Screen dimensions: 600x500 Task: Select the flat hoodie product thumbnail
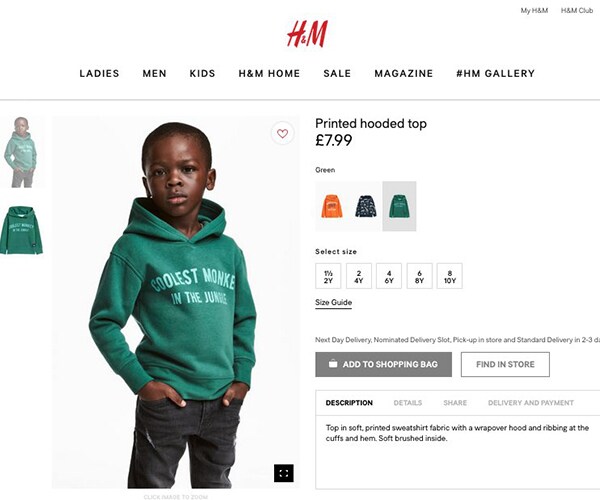click(x=21, y=230)
